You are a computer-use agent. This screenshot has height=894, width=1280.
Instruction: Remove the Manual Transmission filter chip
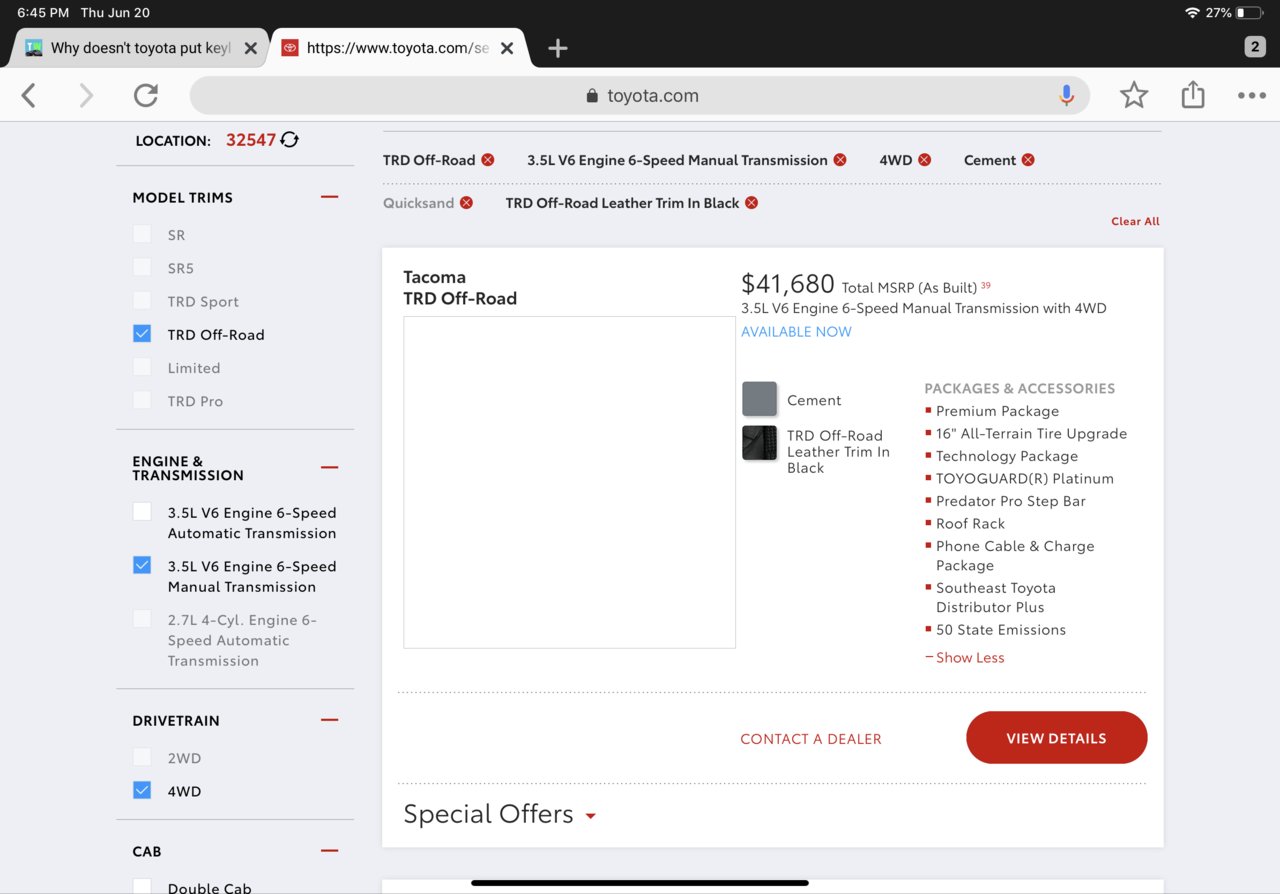point(840,160)
